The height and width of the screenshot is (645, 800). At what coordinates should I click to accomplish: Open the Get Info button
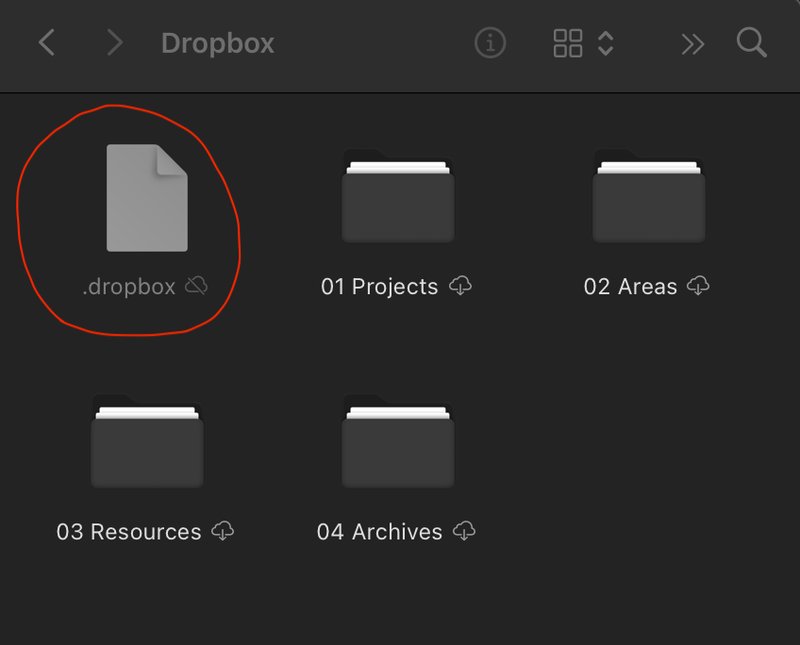[x=490, y=42]
